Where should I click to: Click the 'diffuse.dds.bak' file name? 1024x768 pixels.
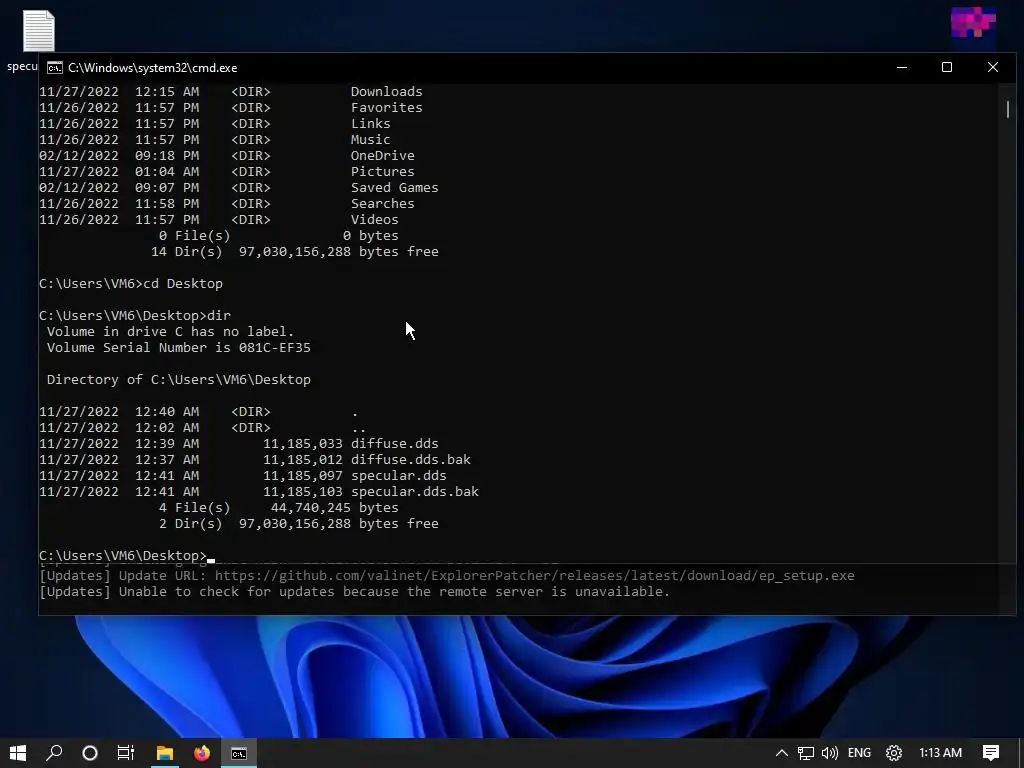[411, 460]
